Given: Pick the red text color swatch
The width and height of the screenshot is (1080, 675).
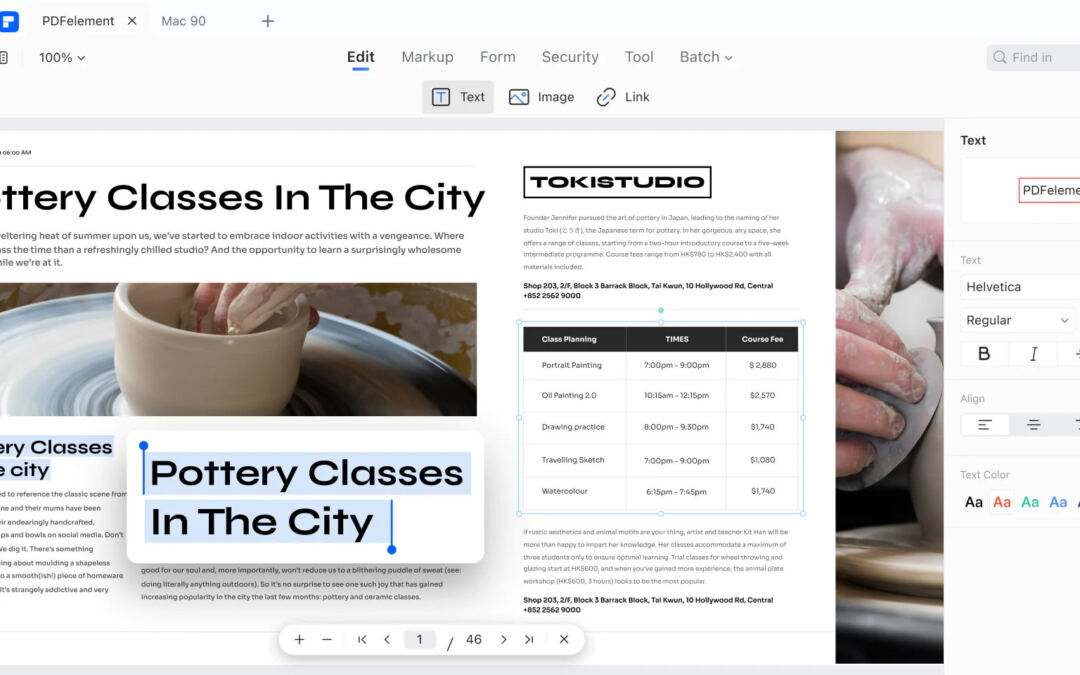Looking at the screenshot, I should click(x=1002, y=502).
